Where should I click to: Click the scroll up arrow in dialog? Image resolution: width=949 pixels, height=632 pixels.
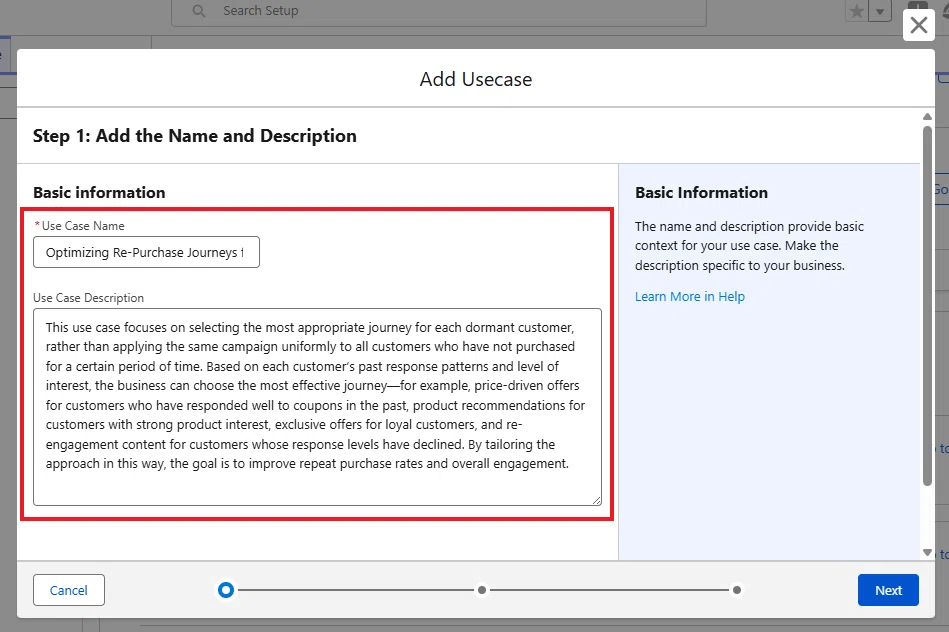(927, 116)
